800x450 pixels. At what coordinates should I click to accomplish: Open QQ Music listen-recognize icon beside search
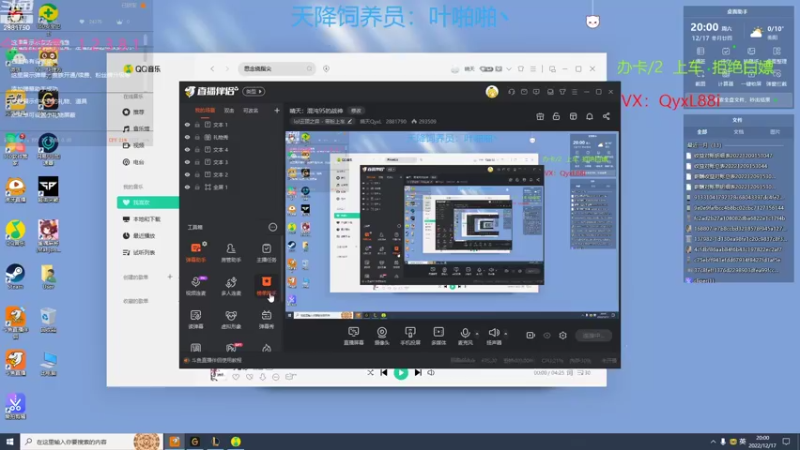tap(327, 68)
